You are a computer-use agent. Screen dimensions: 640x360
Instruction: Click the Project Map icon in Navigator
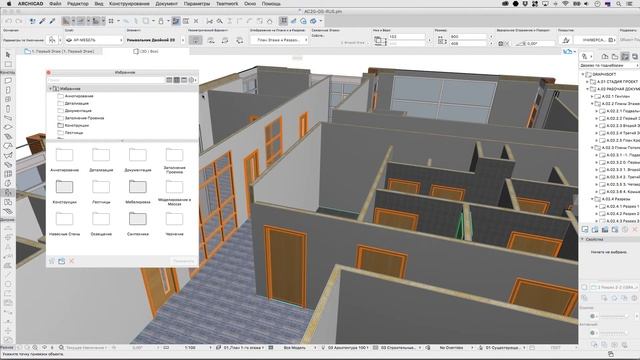click(605, 56)
